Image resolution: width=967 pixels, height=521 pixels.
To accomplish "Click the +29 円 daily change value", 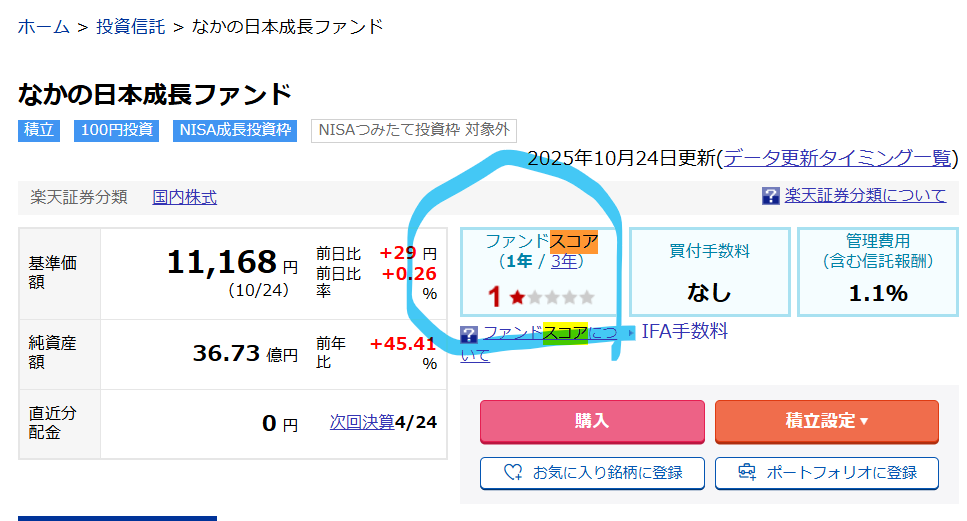I will click(x=408, y=253).
